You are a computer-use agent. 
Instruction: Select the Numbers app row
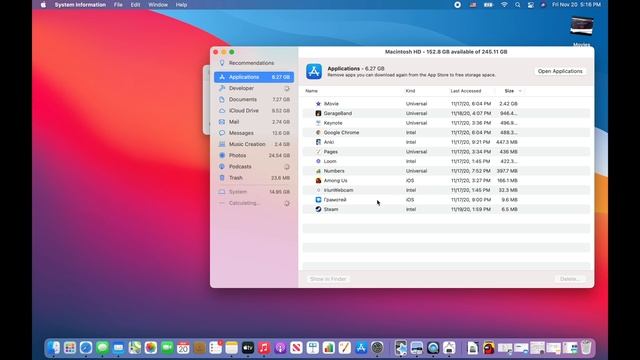(446, 171)
